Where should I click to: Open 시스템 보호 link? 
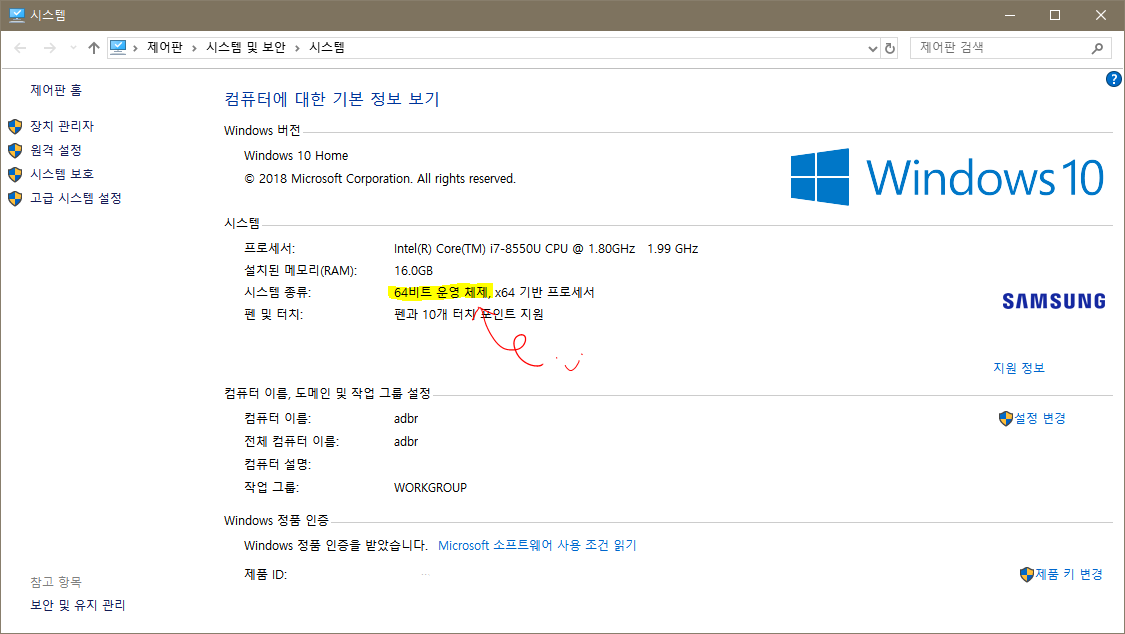(62, 174)
